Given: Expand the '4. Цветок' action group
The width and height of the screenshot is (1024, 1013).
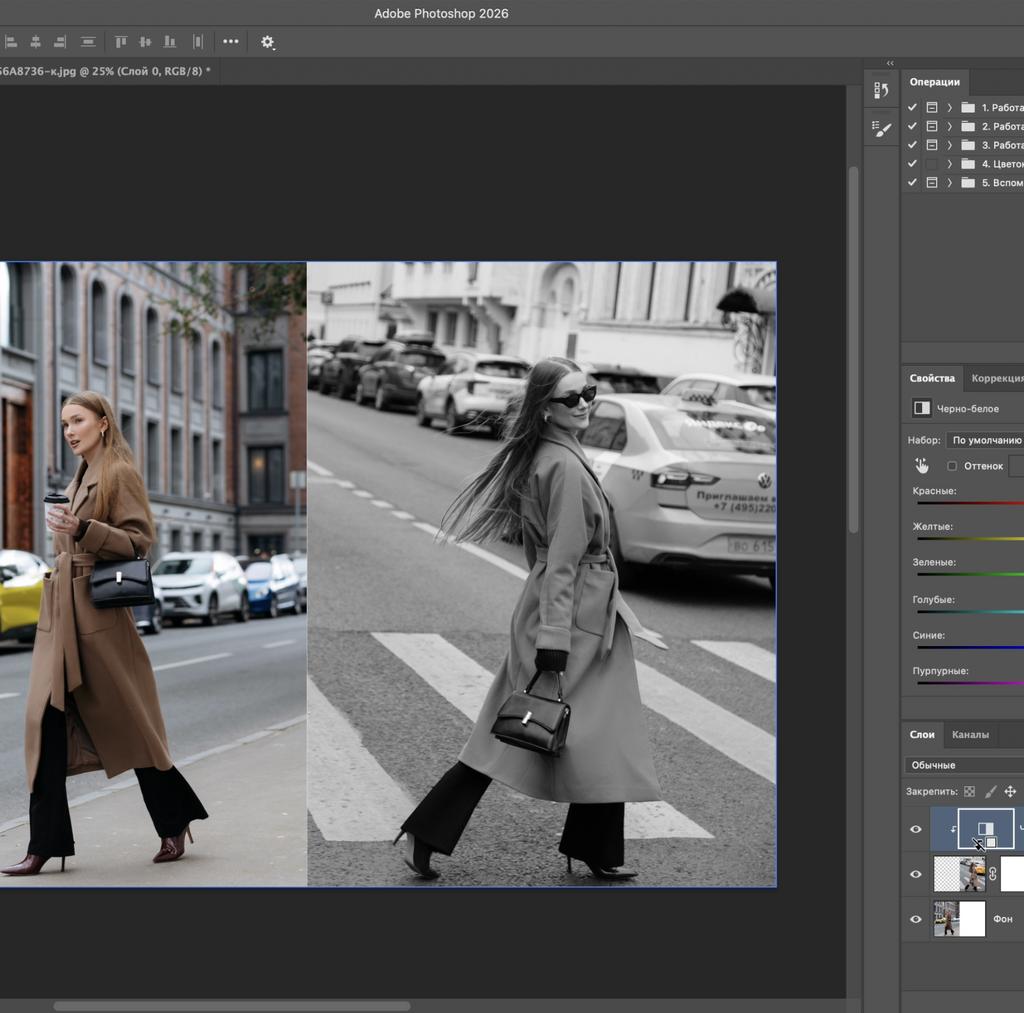Looking at the screenshot, I should tap(948, 163).
